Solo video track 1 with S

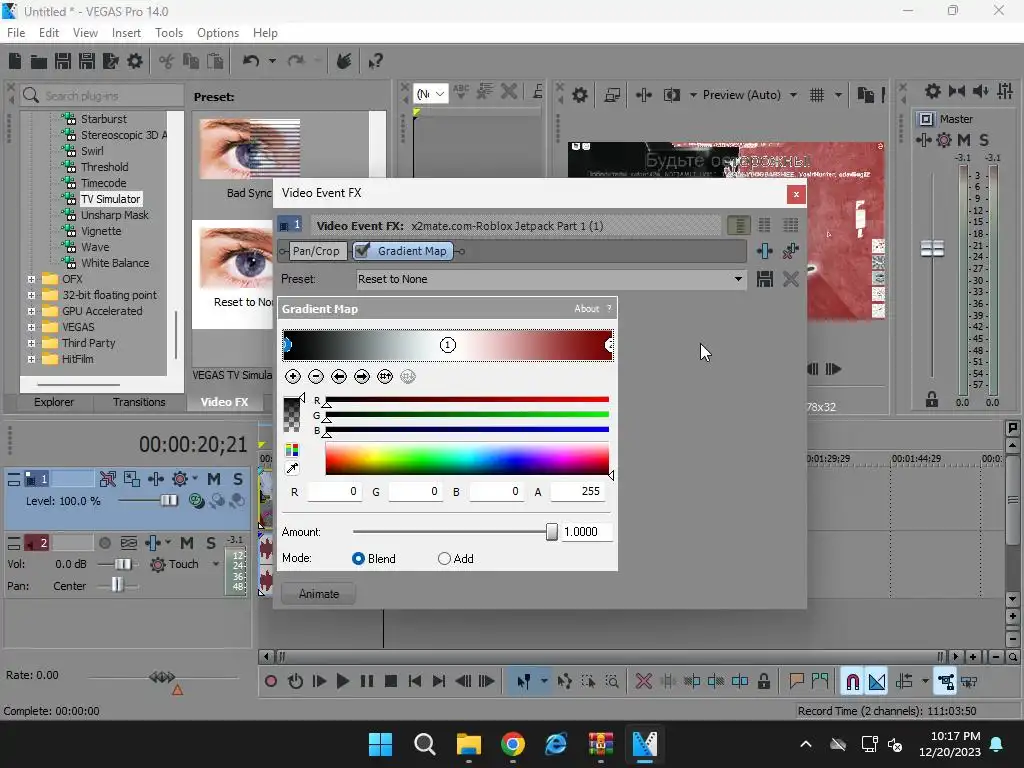[x=238, y=479]
